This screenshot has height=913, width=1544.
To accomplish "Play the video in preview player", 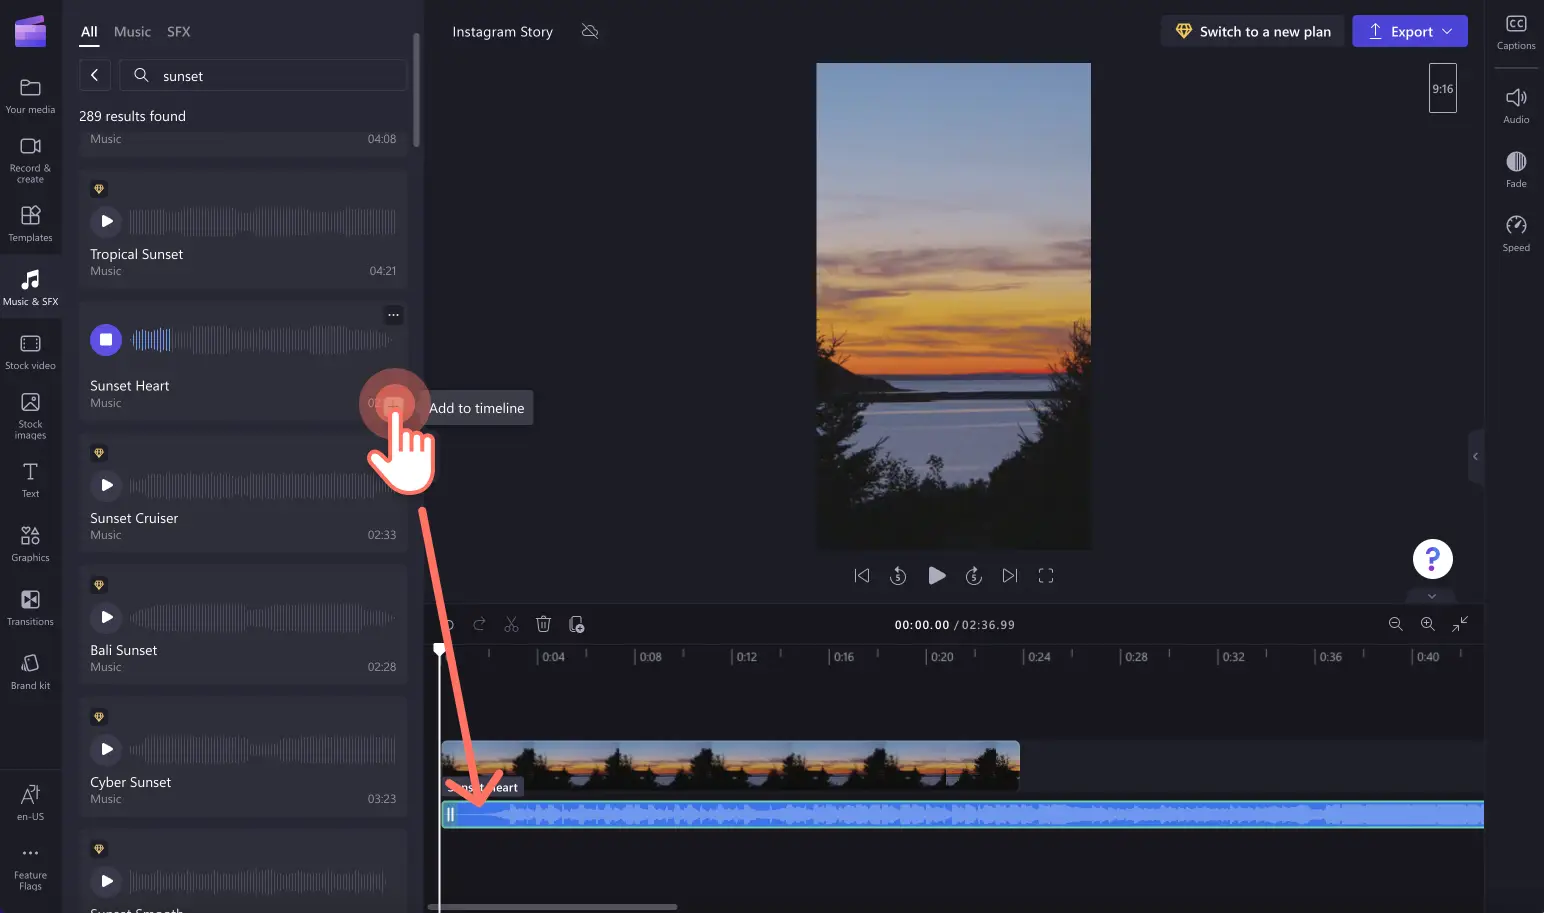I will 936,575.
